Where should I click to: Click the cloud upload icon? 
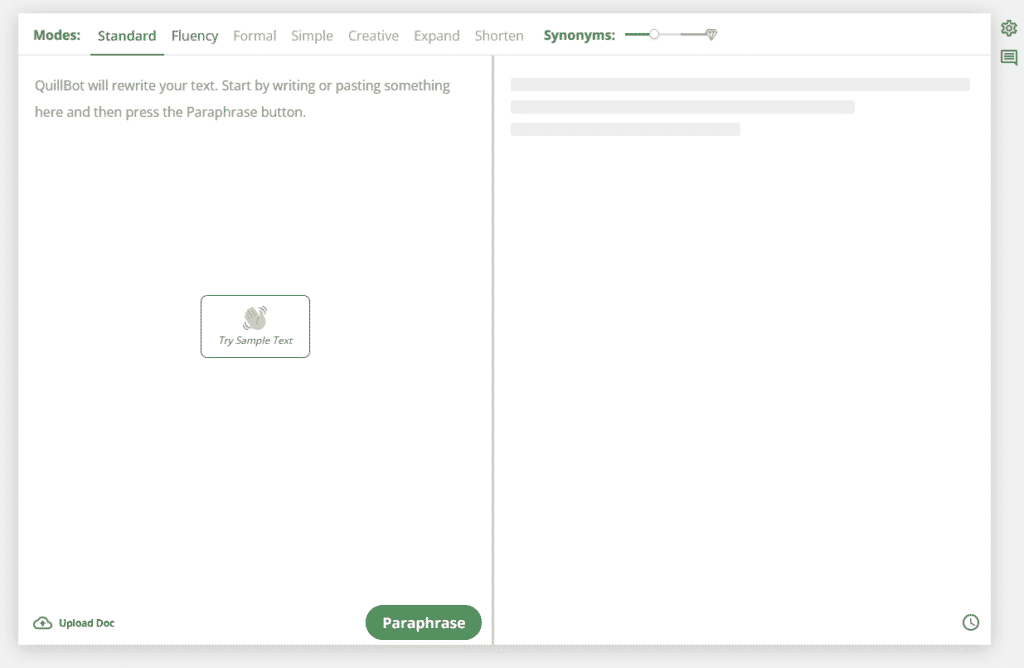click(42, 623)
